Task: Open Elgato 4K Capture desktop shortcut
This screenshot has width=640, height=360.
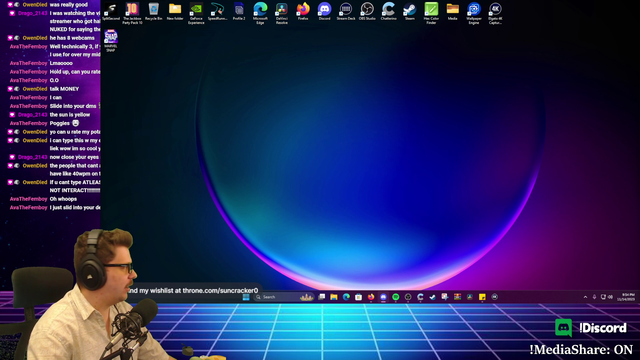Action: point(495,13)
